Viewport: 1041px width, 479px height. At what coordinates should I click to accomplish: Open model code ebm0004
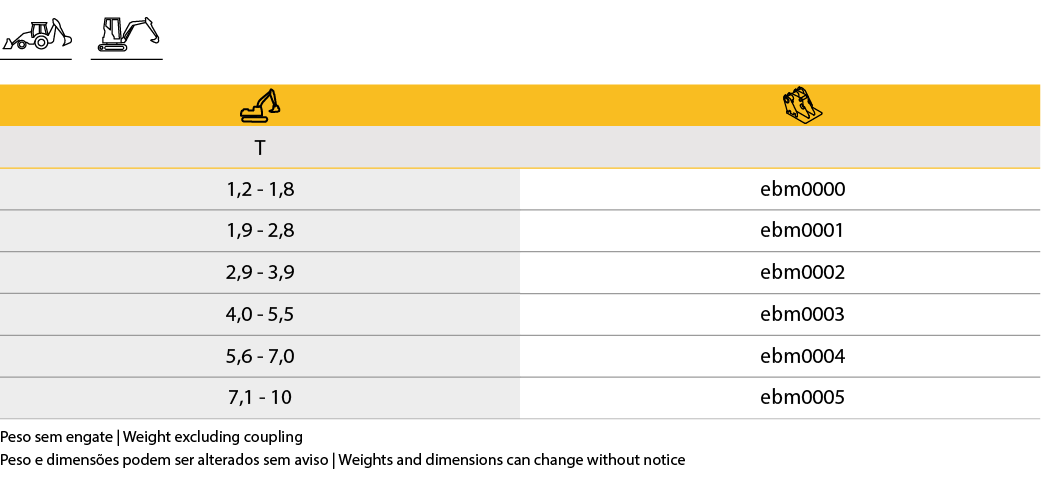pos(802,356)
